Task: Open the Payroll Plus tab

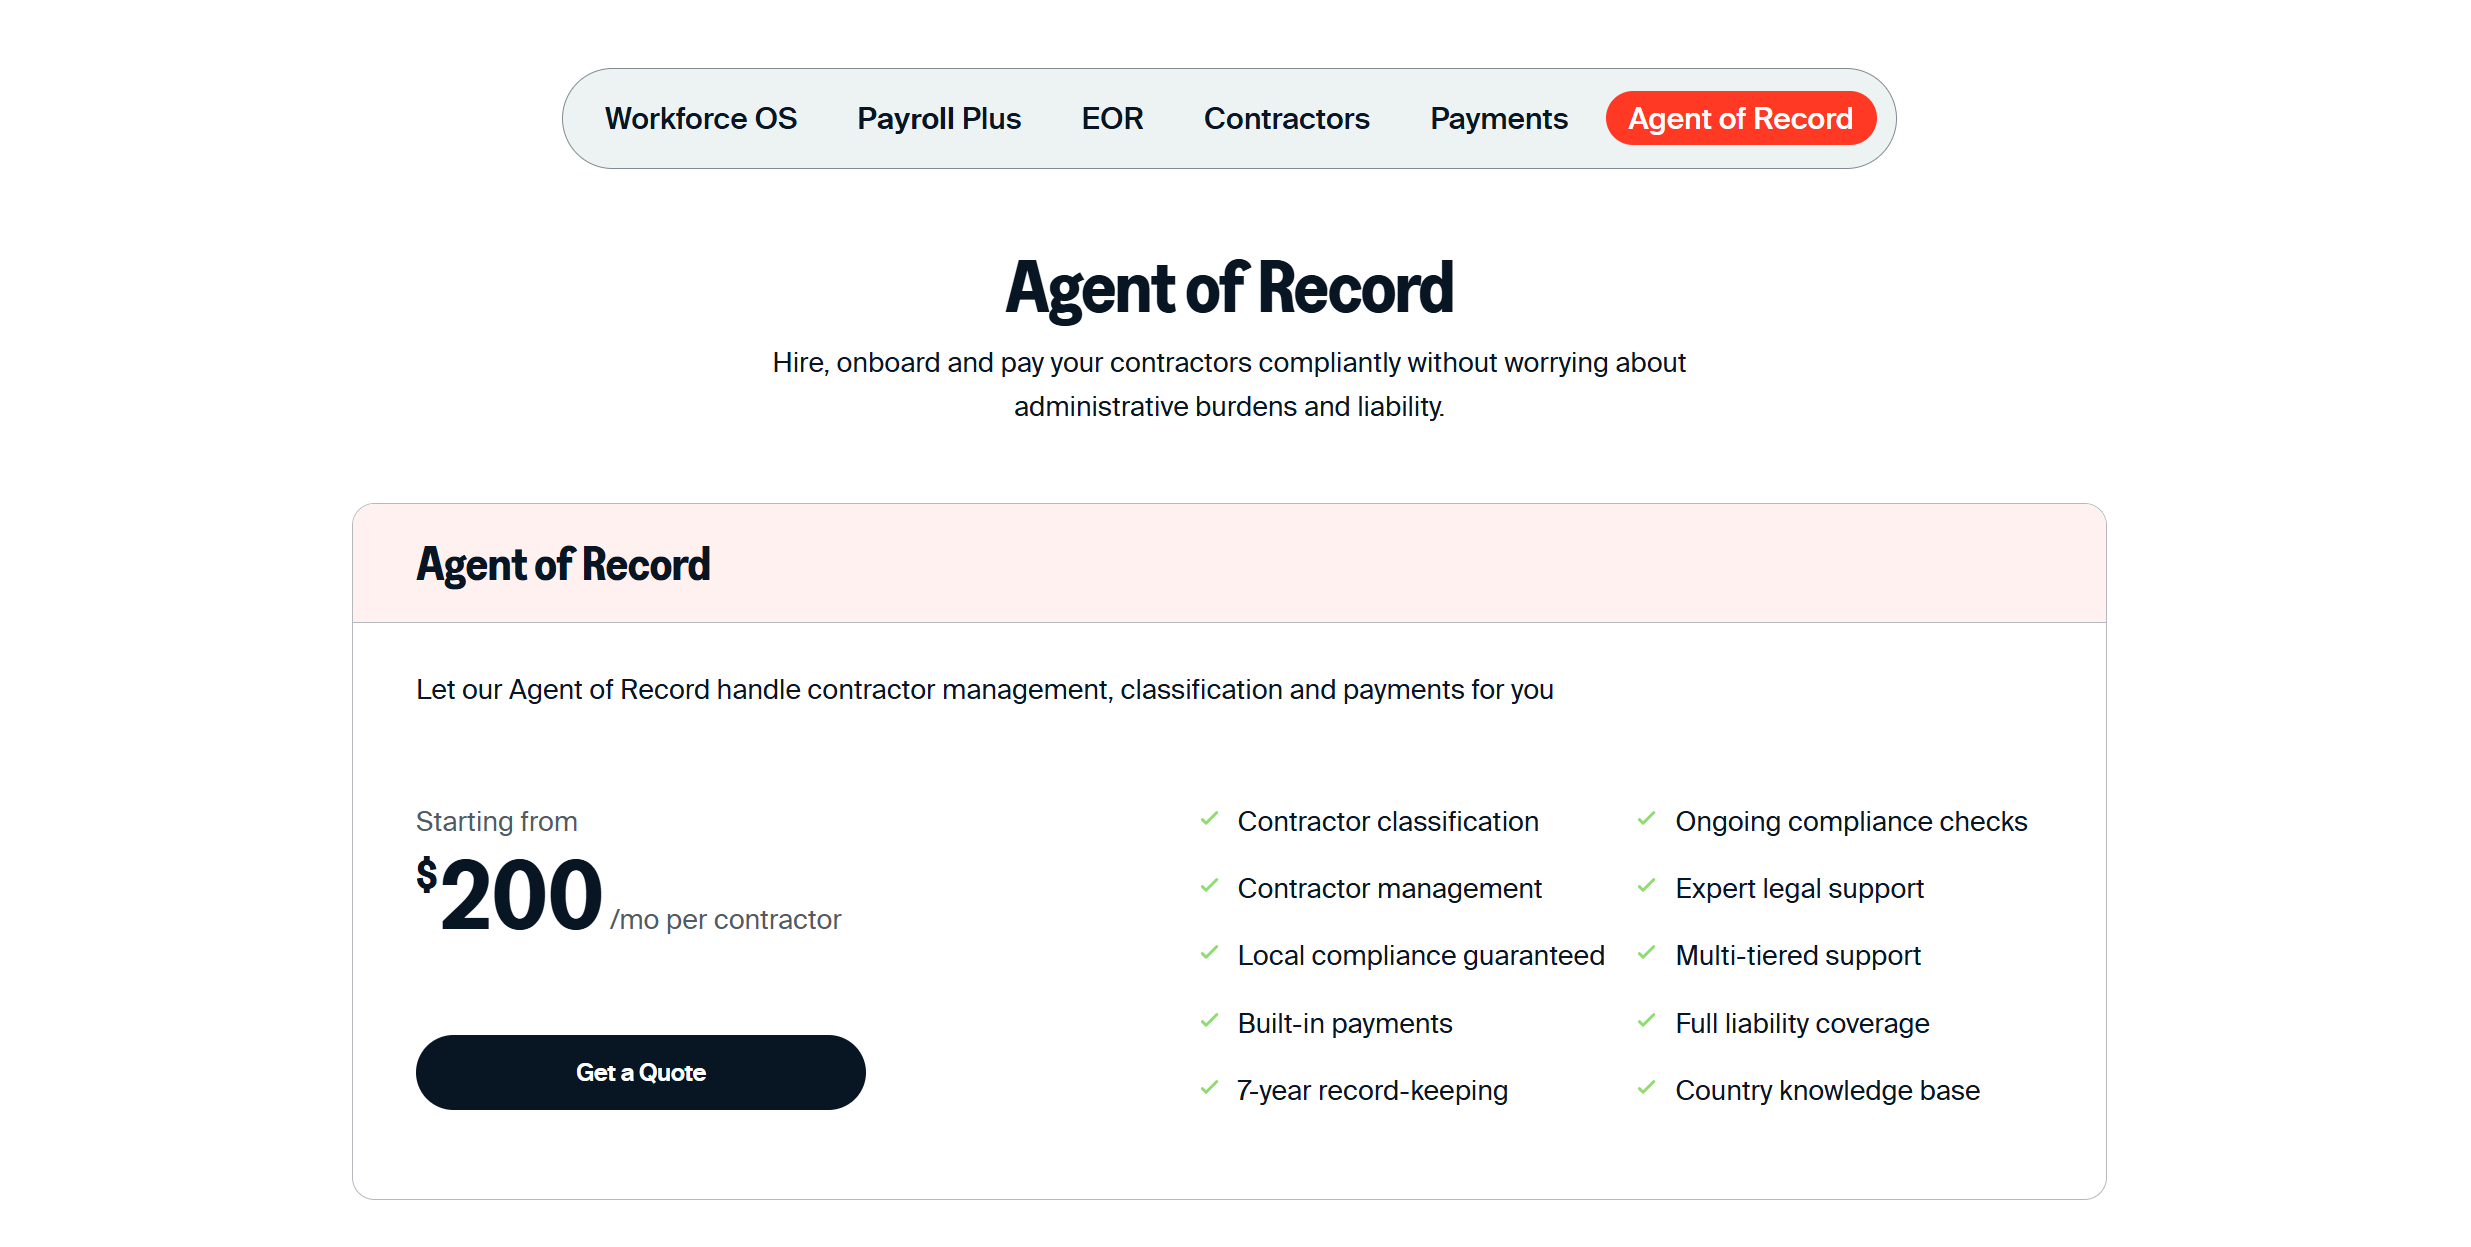Action: tap(938, 119)
